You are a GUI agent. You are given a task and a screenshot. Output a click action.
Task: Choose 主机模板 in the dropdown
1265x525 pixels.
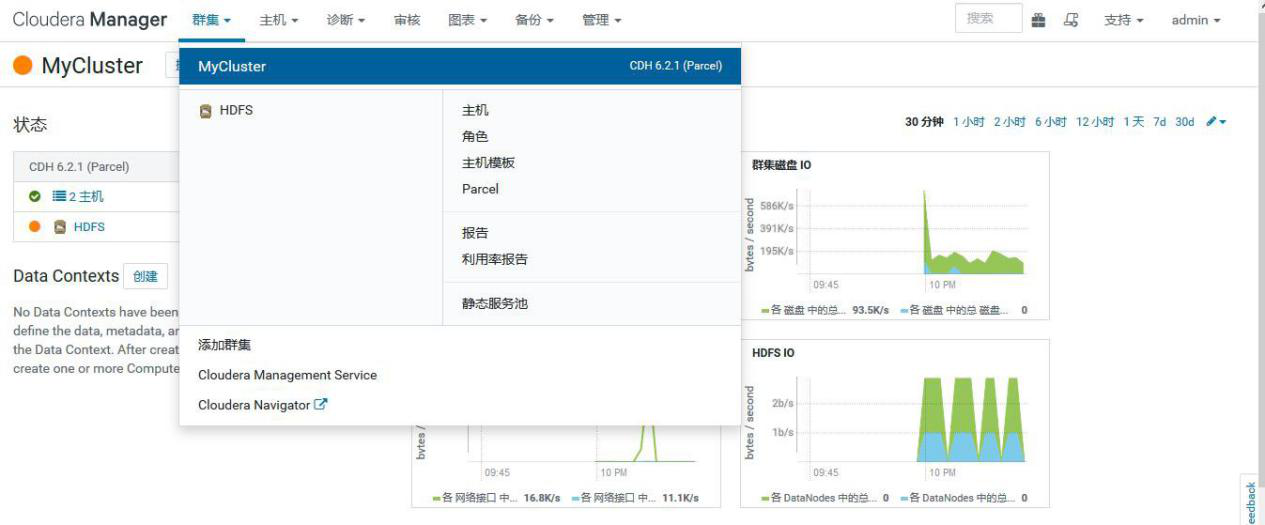tap(488, 163)
